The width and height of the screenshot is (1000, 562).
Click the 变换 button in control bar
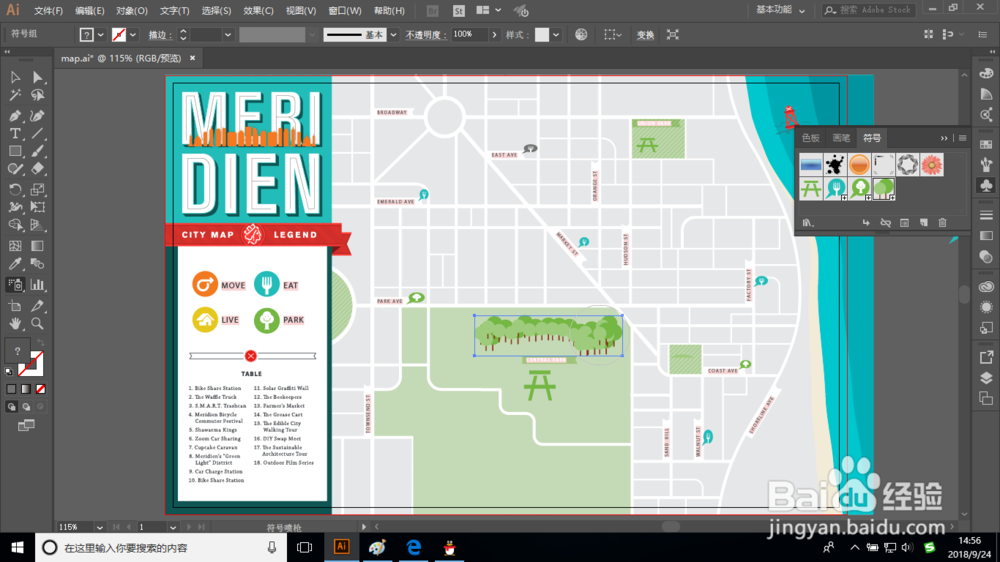coord(645,35)
